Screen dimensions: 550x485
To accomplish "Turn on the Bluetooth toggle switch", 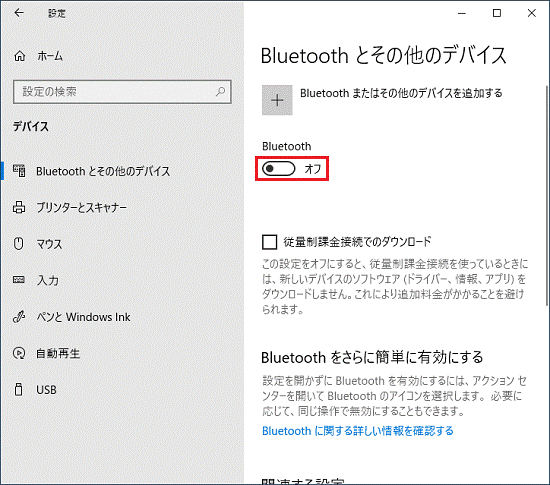I will (x=279, y=169).
